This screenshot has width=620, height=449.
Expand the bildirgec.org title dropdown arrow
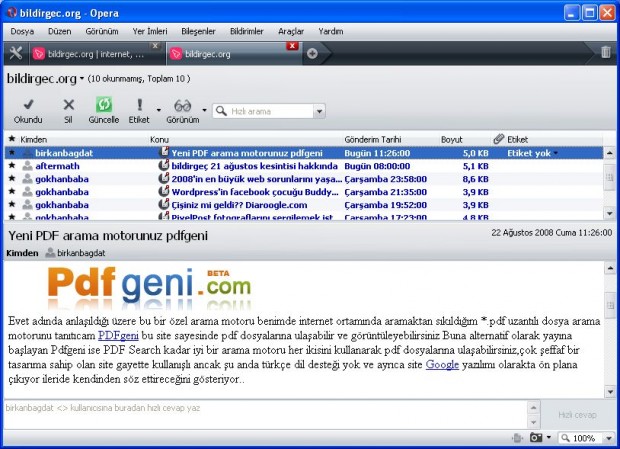click(82, 78)
